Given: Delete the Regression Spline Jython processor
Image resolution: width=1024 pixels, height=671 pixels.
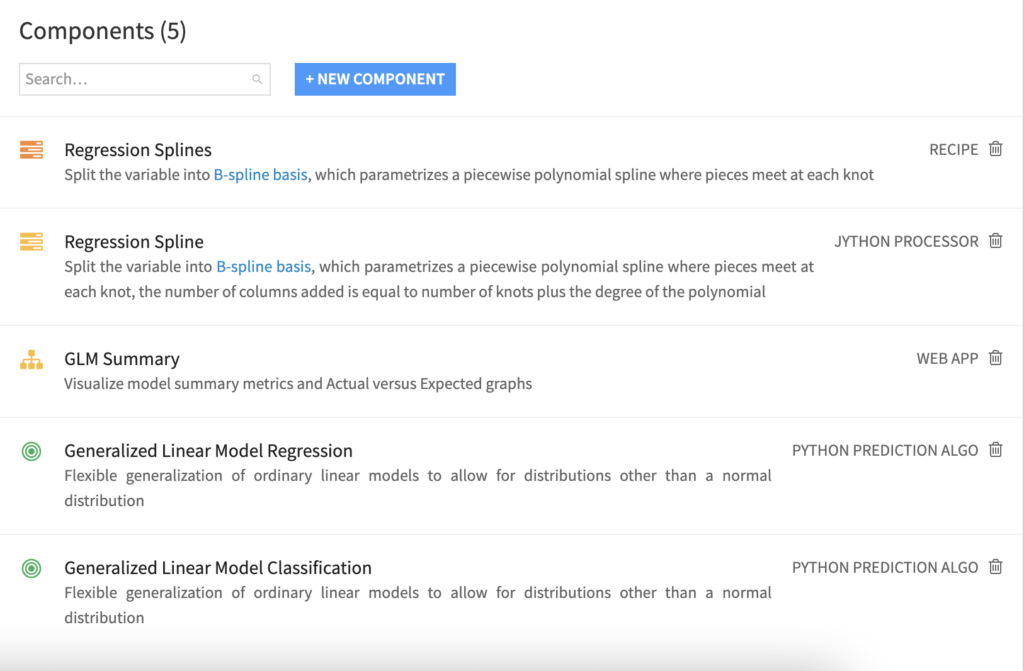Looking at the screenshot, I should pyautogui.click(x=995, y=241).
